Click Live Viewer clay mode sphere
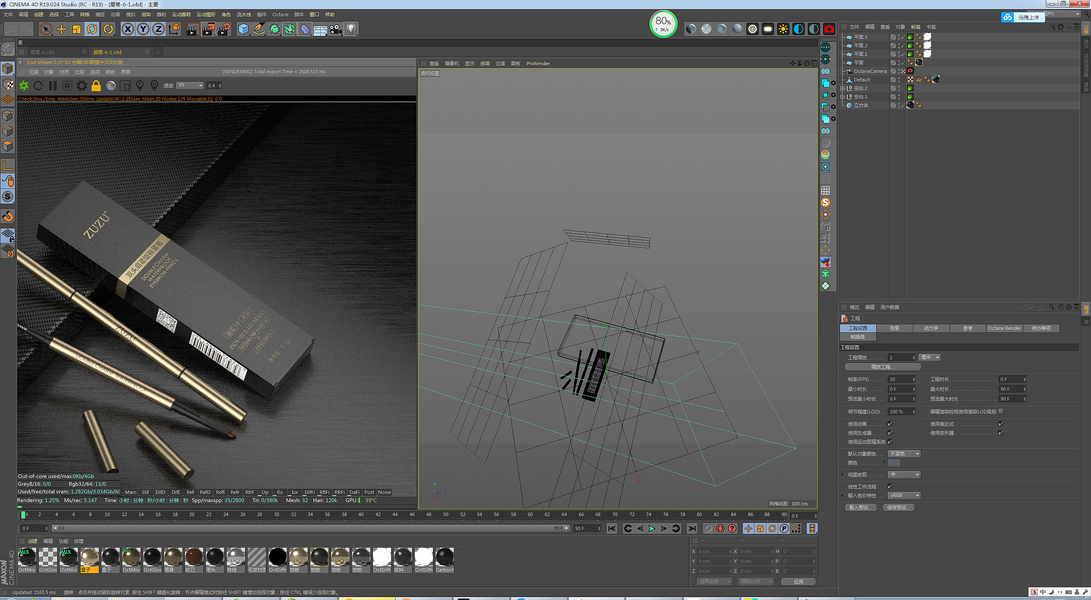1091x600 pixels. click(111, 86)
